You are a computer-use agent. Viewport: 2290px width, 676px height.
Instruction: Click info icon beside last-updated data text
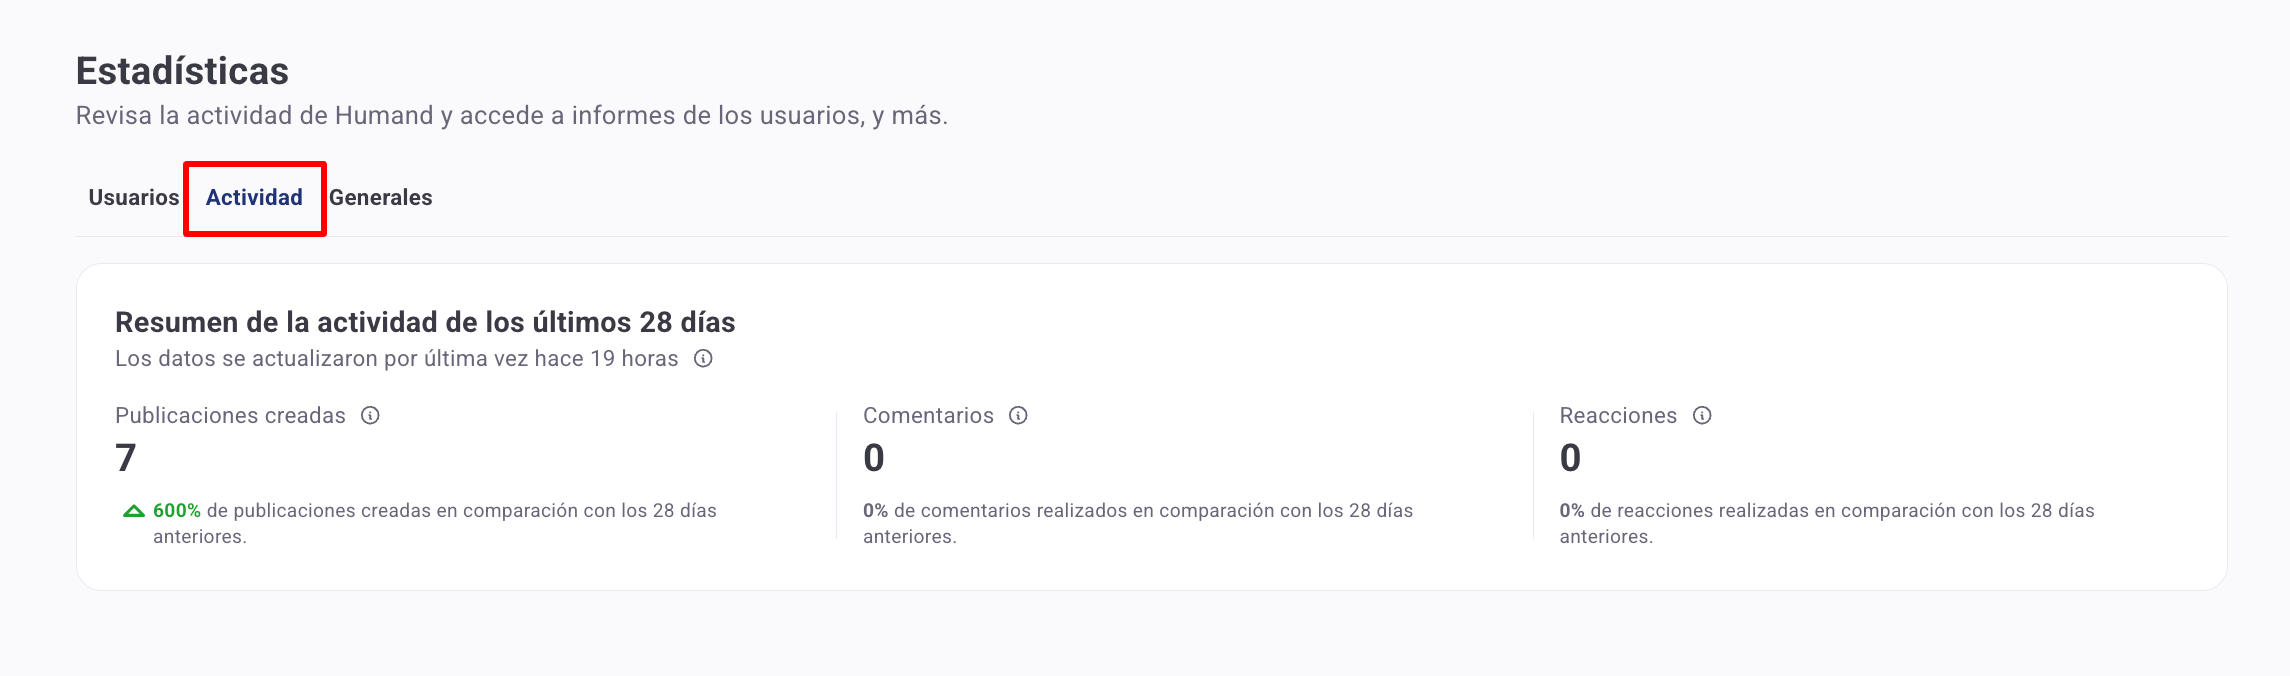pos(703,358)
